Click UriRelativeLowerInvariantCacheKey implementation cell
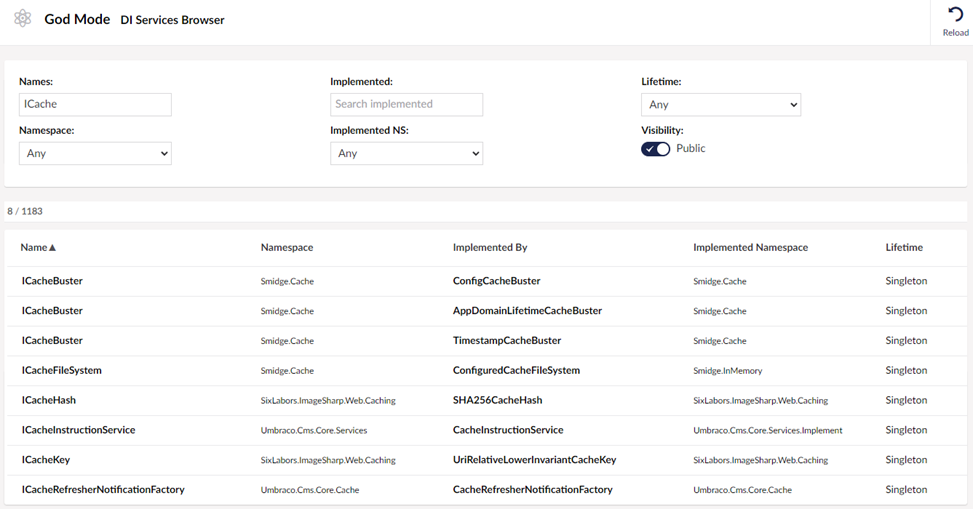Image resolution: width=973 pixels, height=509 pixels. (x=534, y=460)
